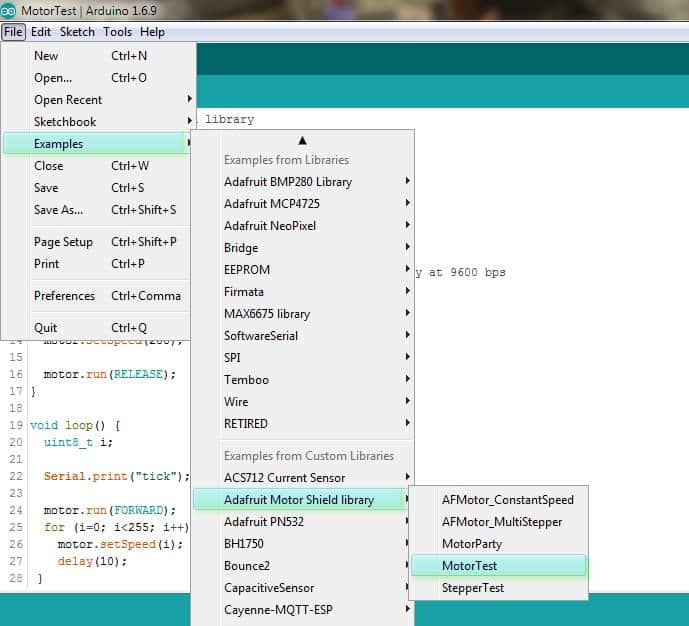Select Adafruit Motor Shield library entry
Image resolution: width=689 pixels, height=626 pixels.
click(301, 499)
